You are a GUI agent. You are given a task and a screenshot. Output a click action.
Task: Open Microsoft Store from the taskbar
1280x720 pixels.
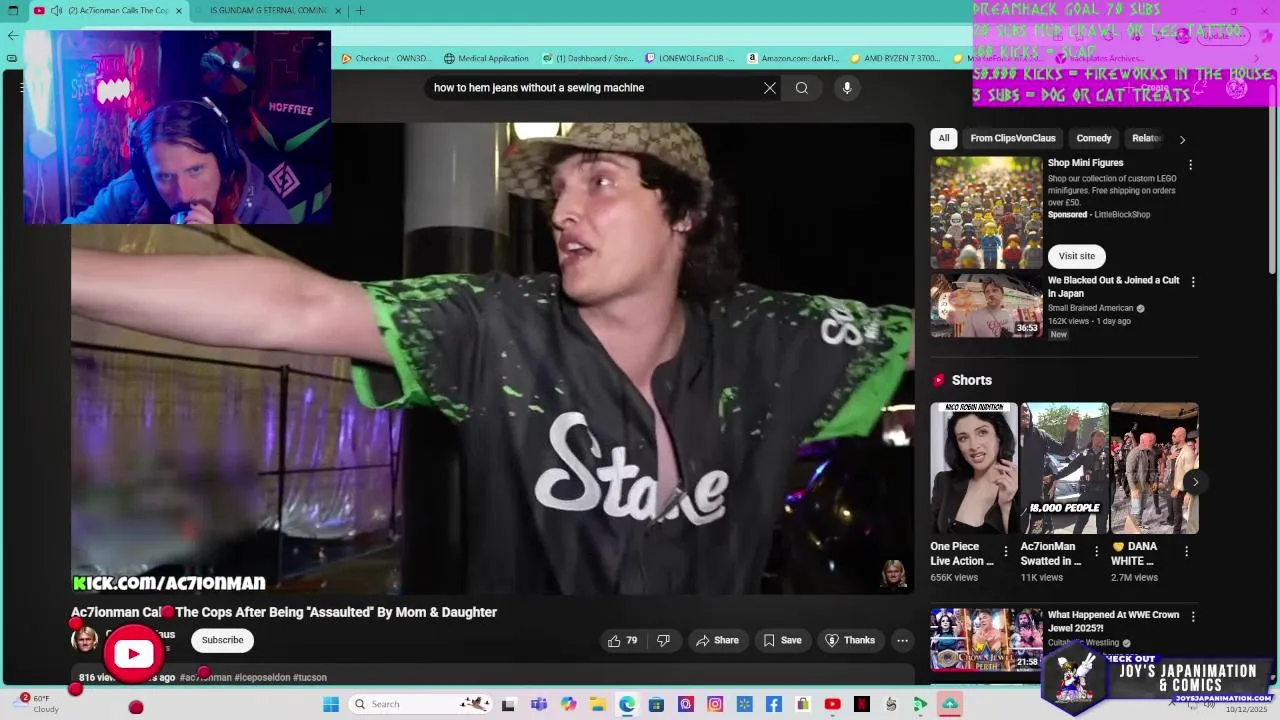656,704
